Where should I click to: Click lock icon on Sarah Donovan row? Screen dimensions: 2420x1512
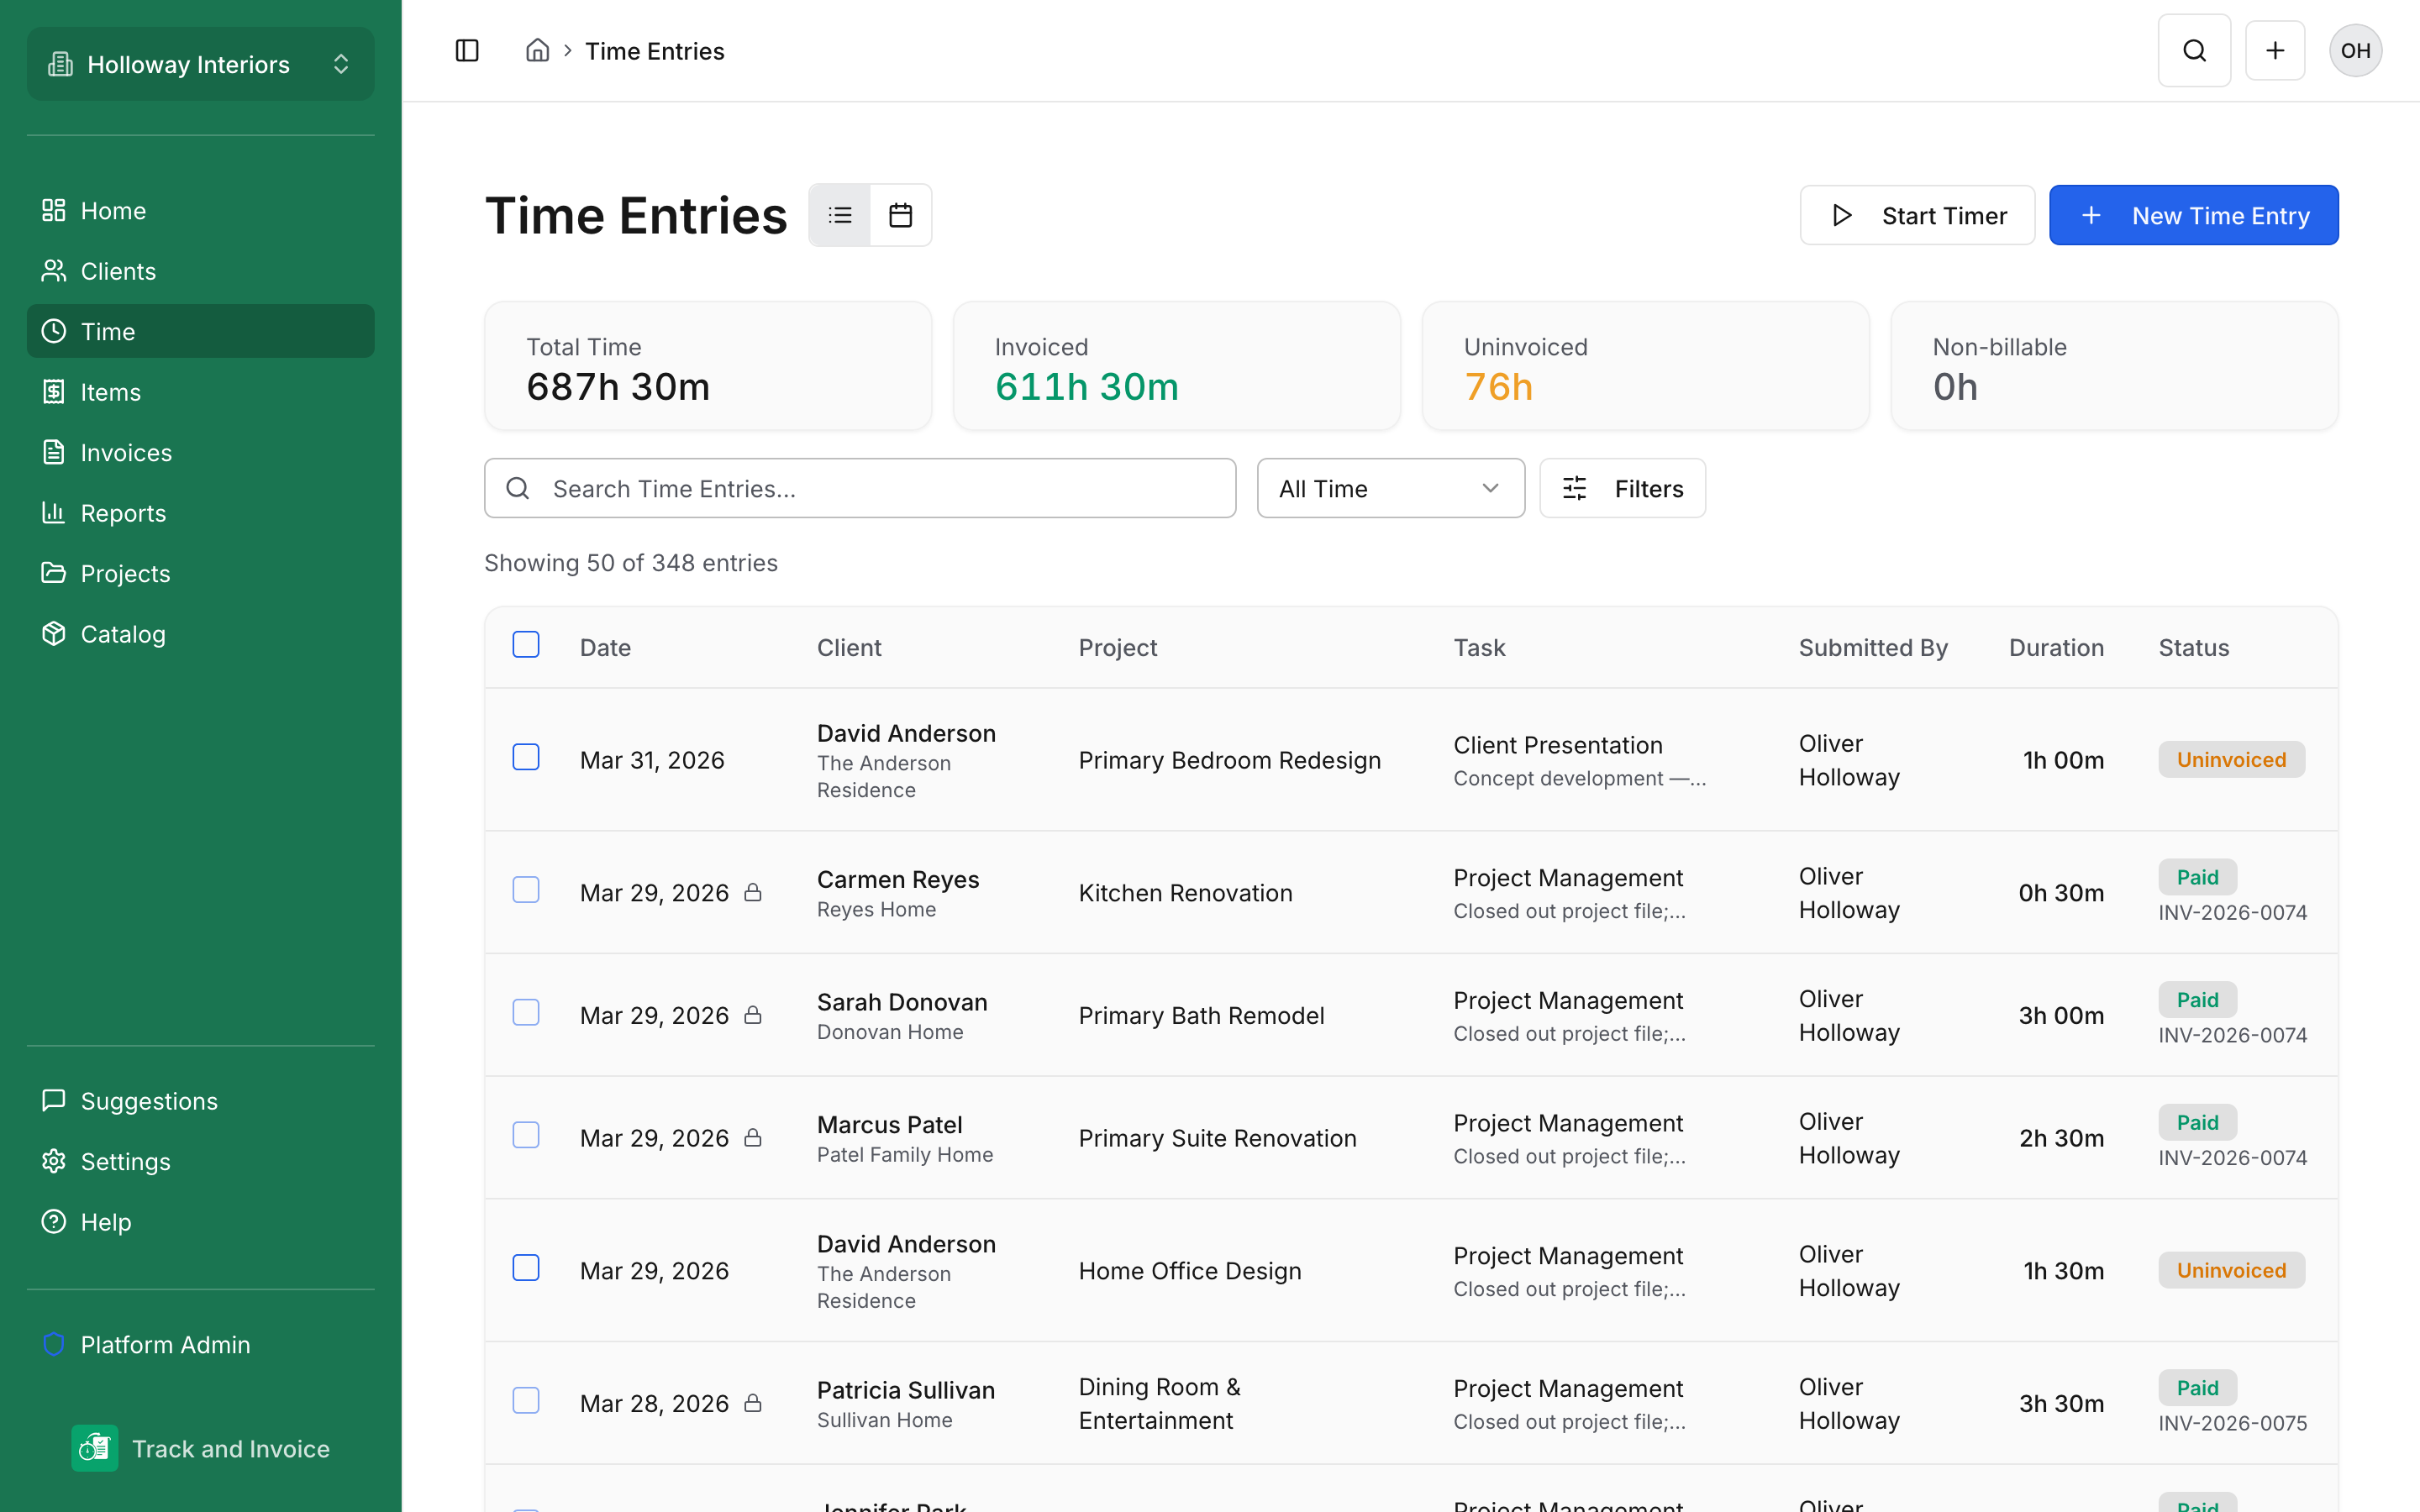tap(753, 1015)
